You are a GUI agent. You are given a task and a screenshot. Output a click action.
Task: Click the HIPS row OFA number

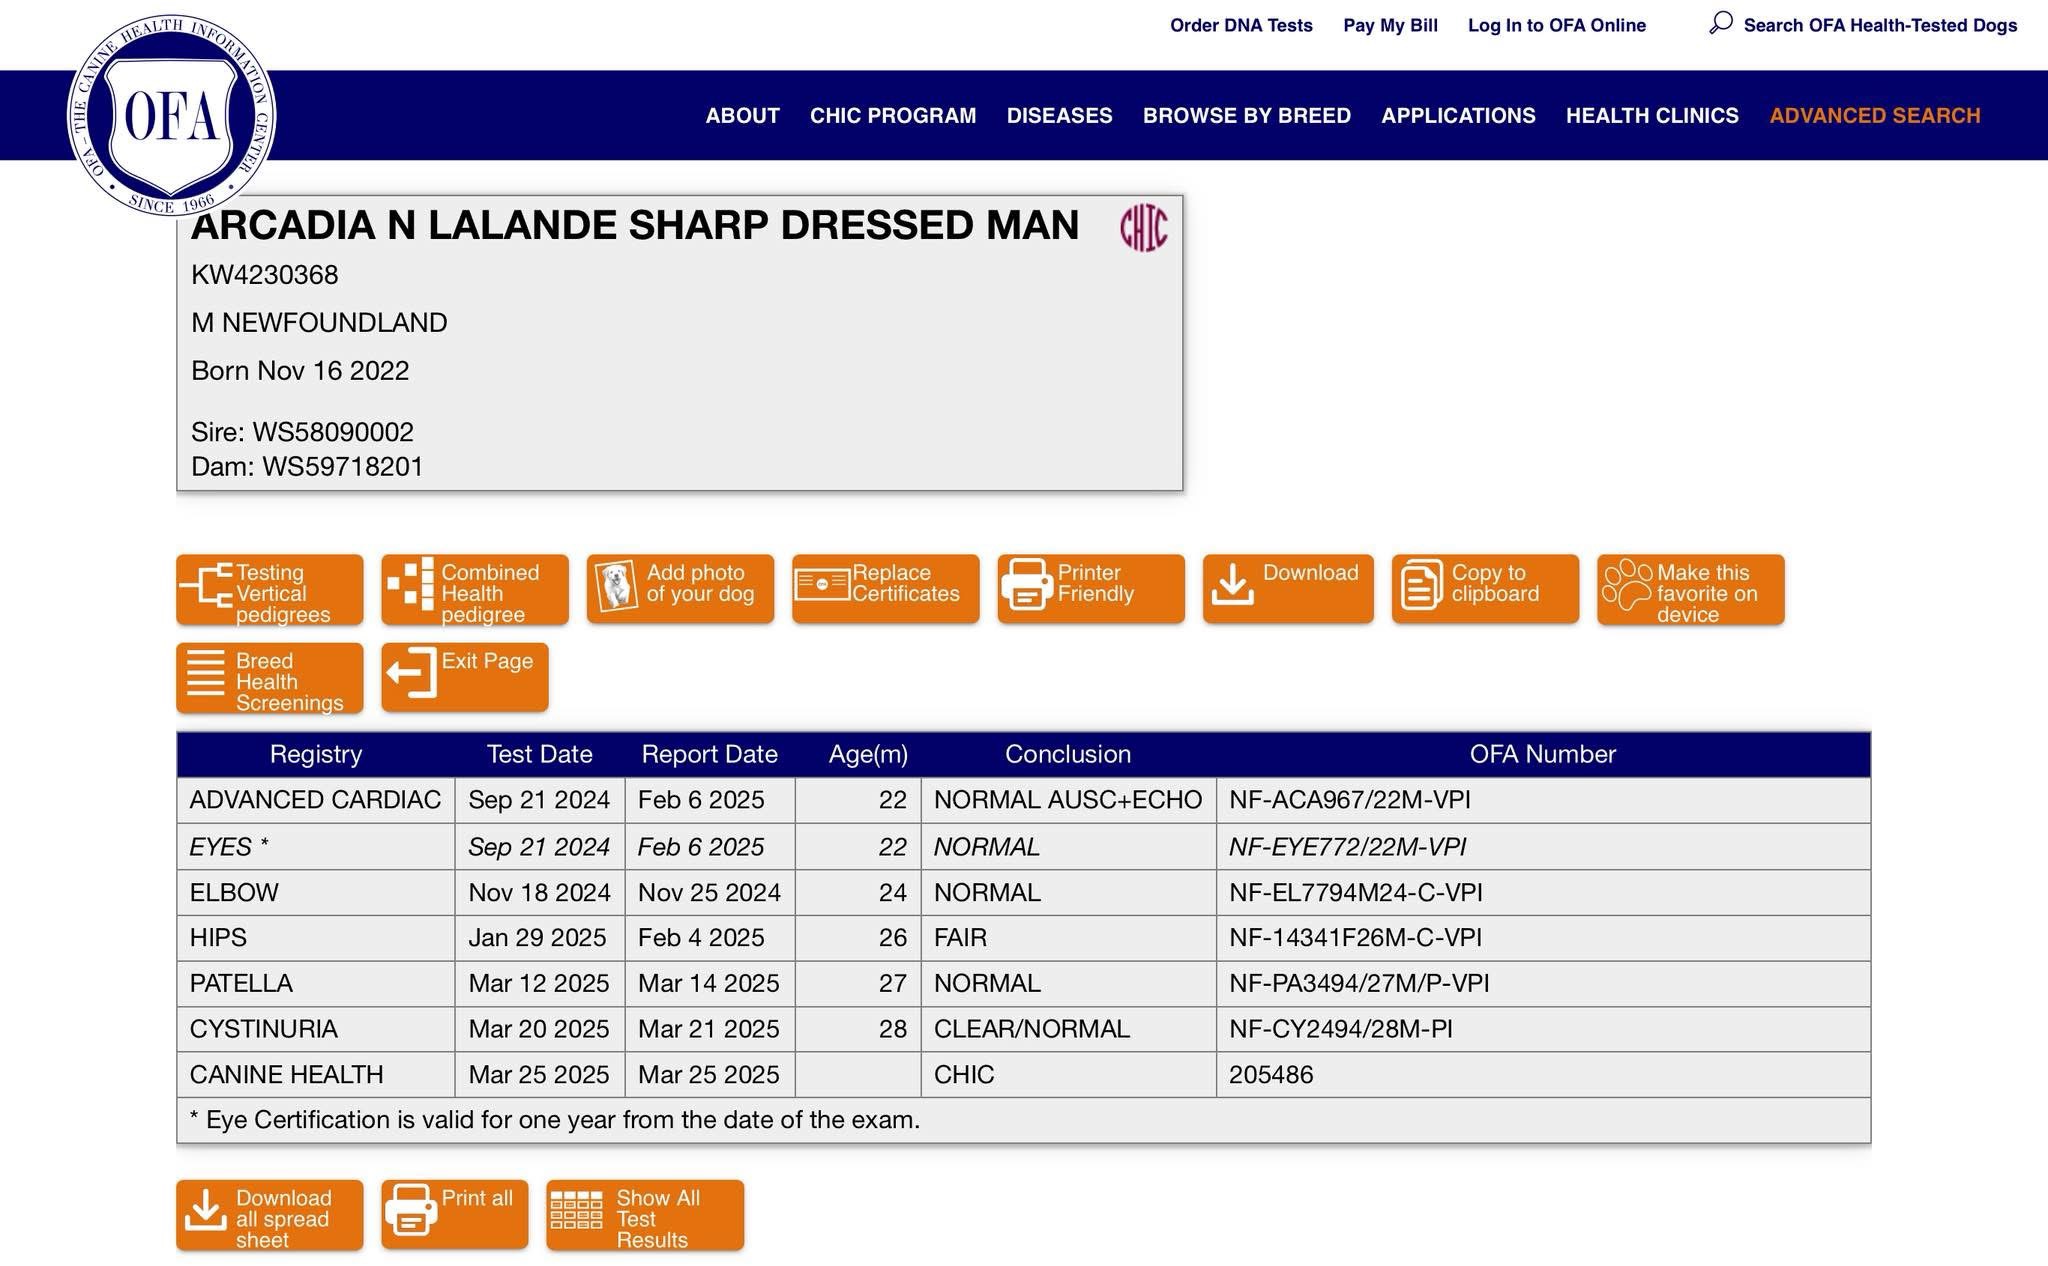click(x=1355, y=938)
